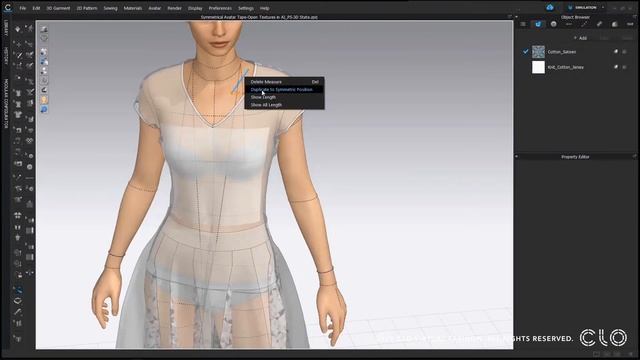Open the 2D Pattern menu
This screenshot has width=640, height=360.
pyautogui.click(x=87, y=8)
